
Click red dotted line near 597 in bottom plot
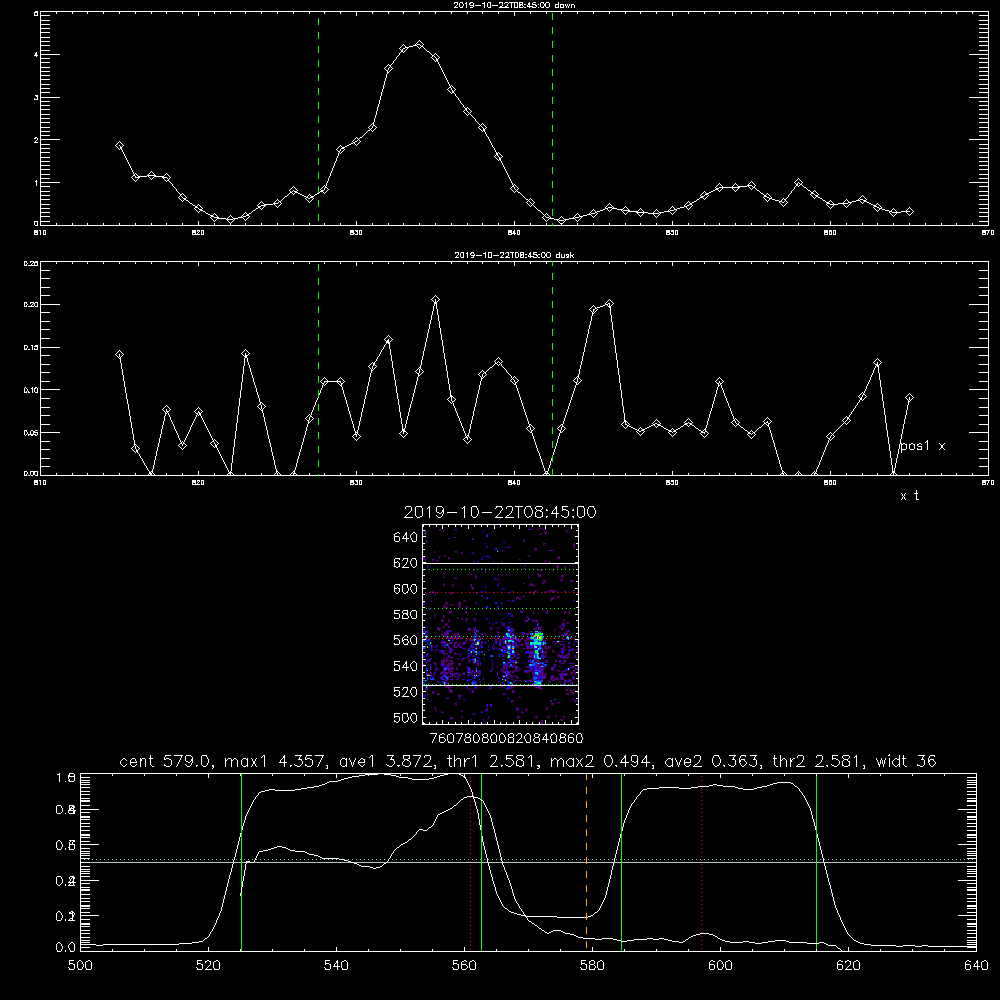702,862
